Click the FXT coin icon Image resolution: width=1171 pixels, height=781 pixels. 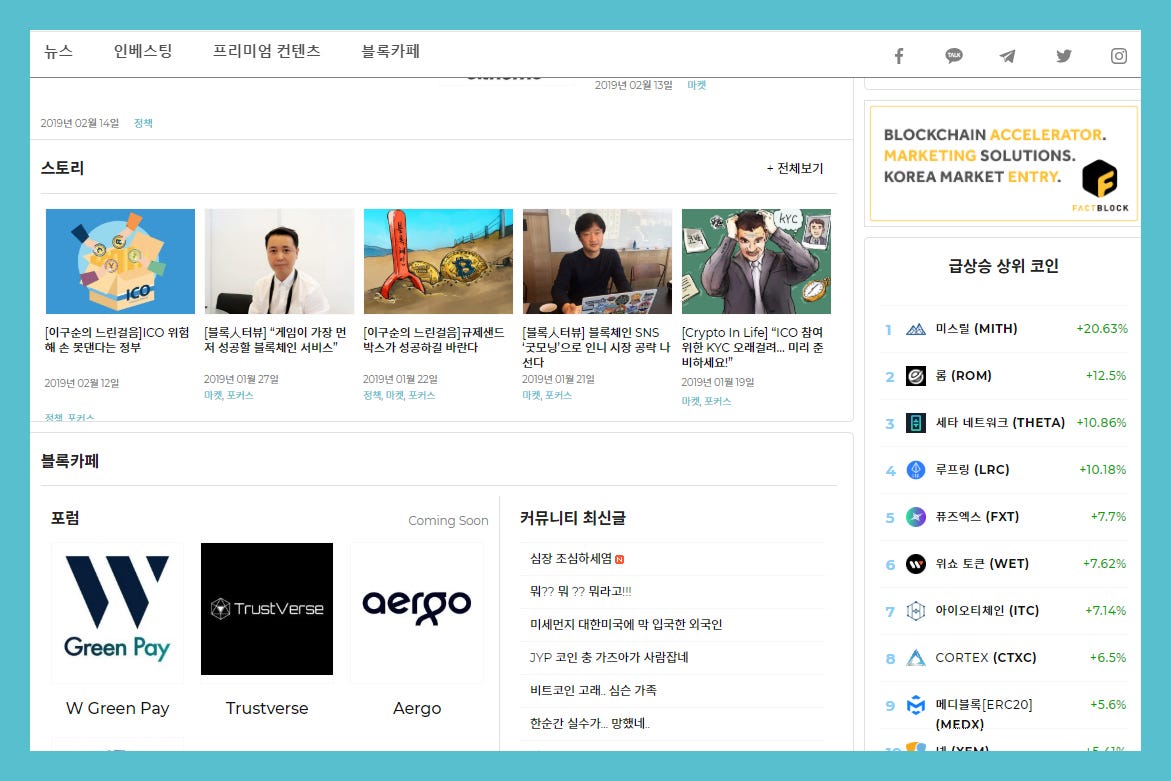pos(916,517)
